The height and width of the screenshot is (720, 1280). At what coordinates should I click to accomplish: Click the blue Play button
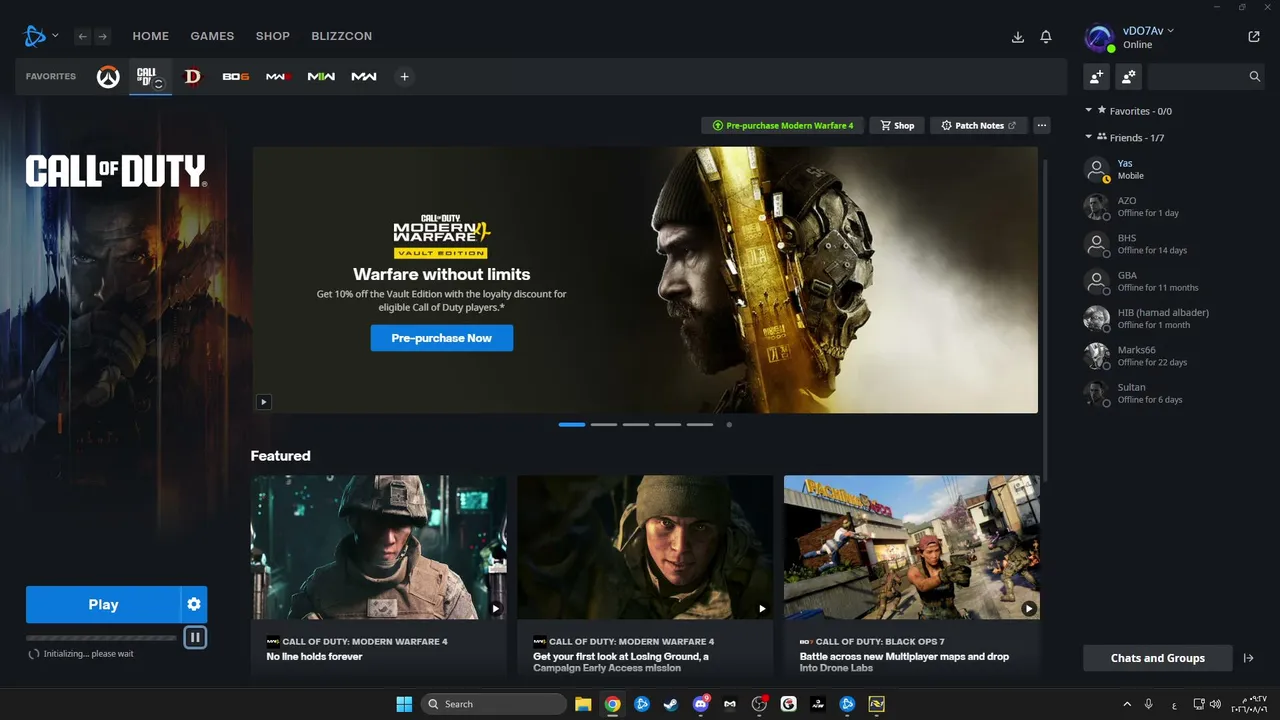[103, 604]
